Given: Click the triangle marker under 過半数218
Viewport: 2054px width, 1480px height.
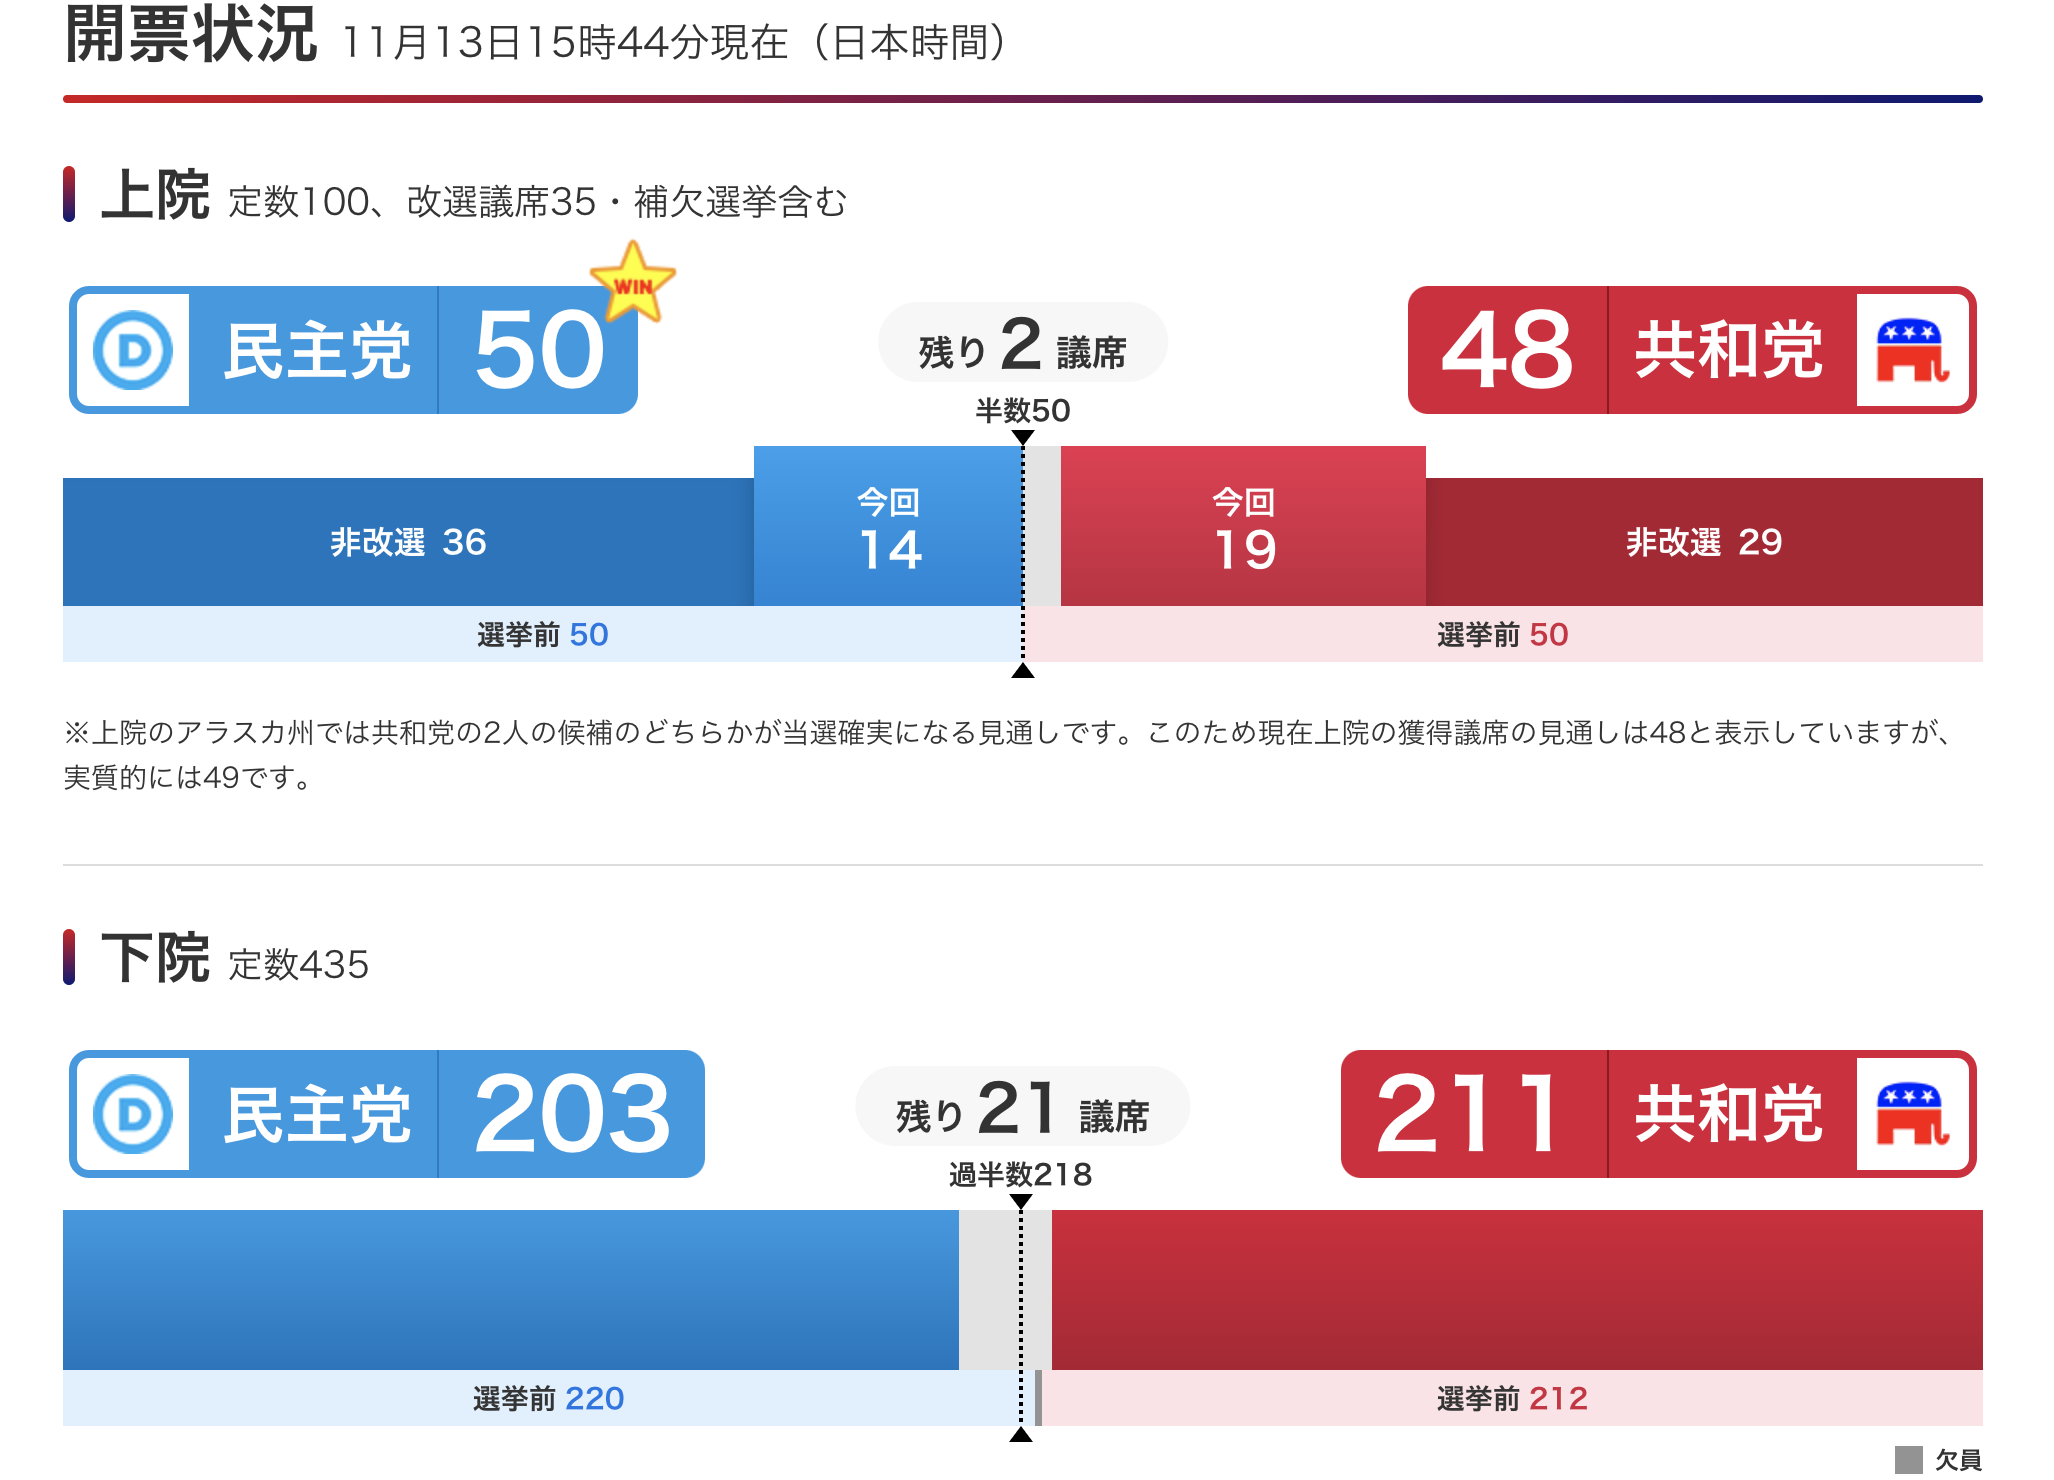Looking at the screenshot, I should pos(1021,1201).
